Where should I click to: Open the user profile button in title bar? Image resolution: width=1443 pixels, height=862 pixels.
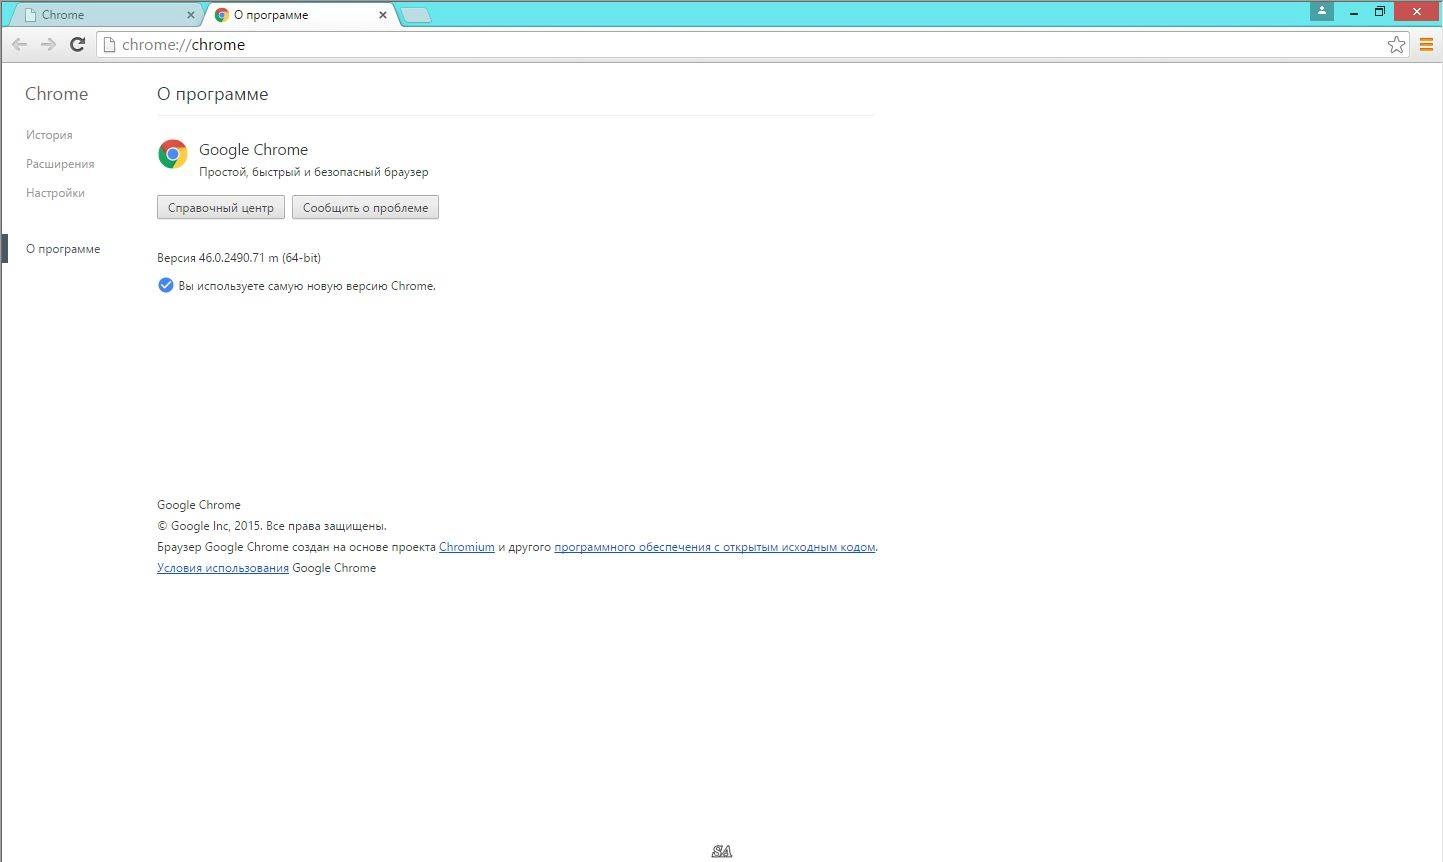(x=1322, y=11)
